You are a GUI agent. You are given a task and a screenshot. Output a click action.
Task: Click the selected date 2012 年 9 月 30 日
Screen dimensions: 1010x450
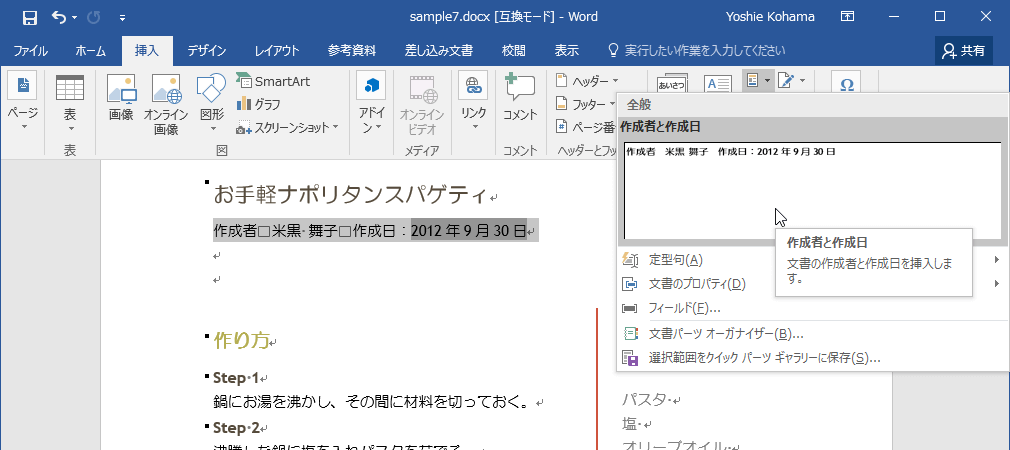pyautogui.click(x=468, y=230)
